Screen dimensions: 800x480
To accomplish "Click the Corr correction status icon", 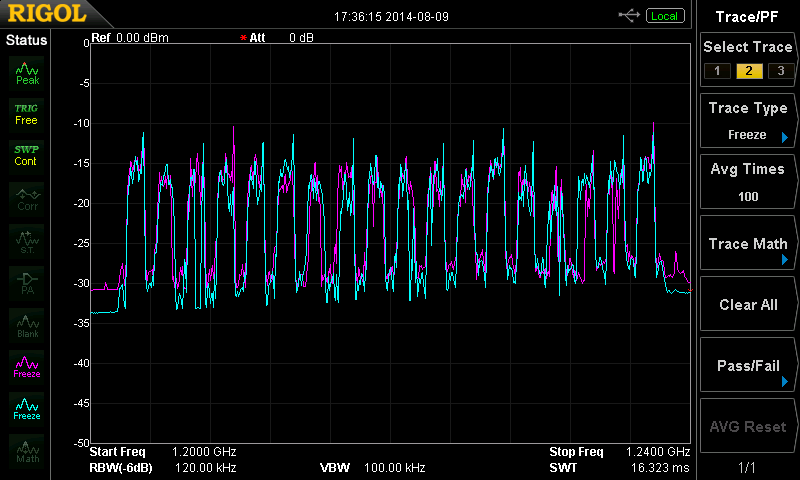I will point(27,198).
